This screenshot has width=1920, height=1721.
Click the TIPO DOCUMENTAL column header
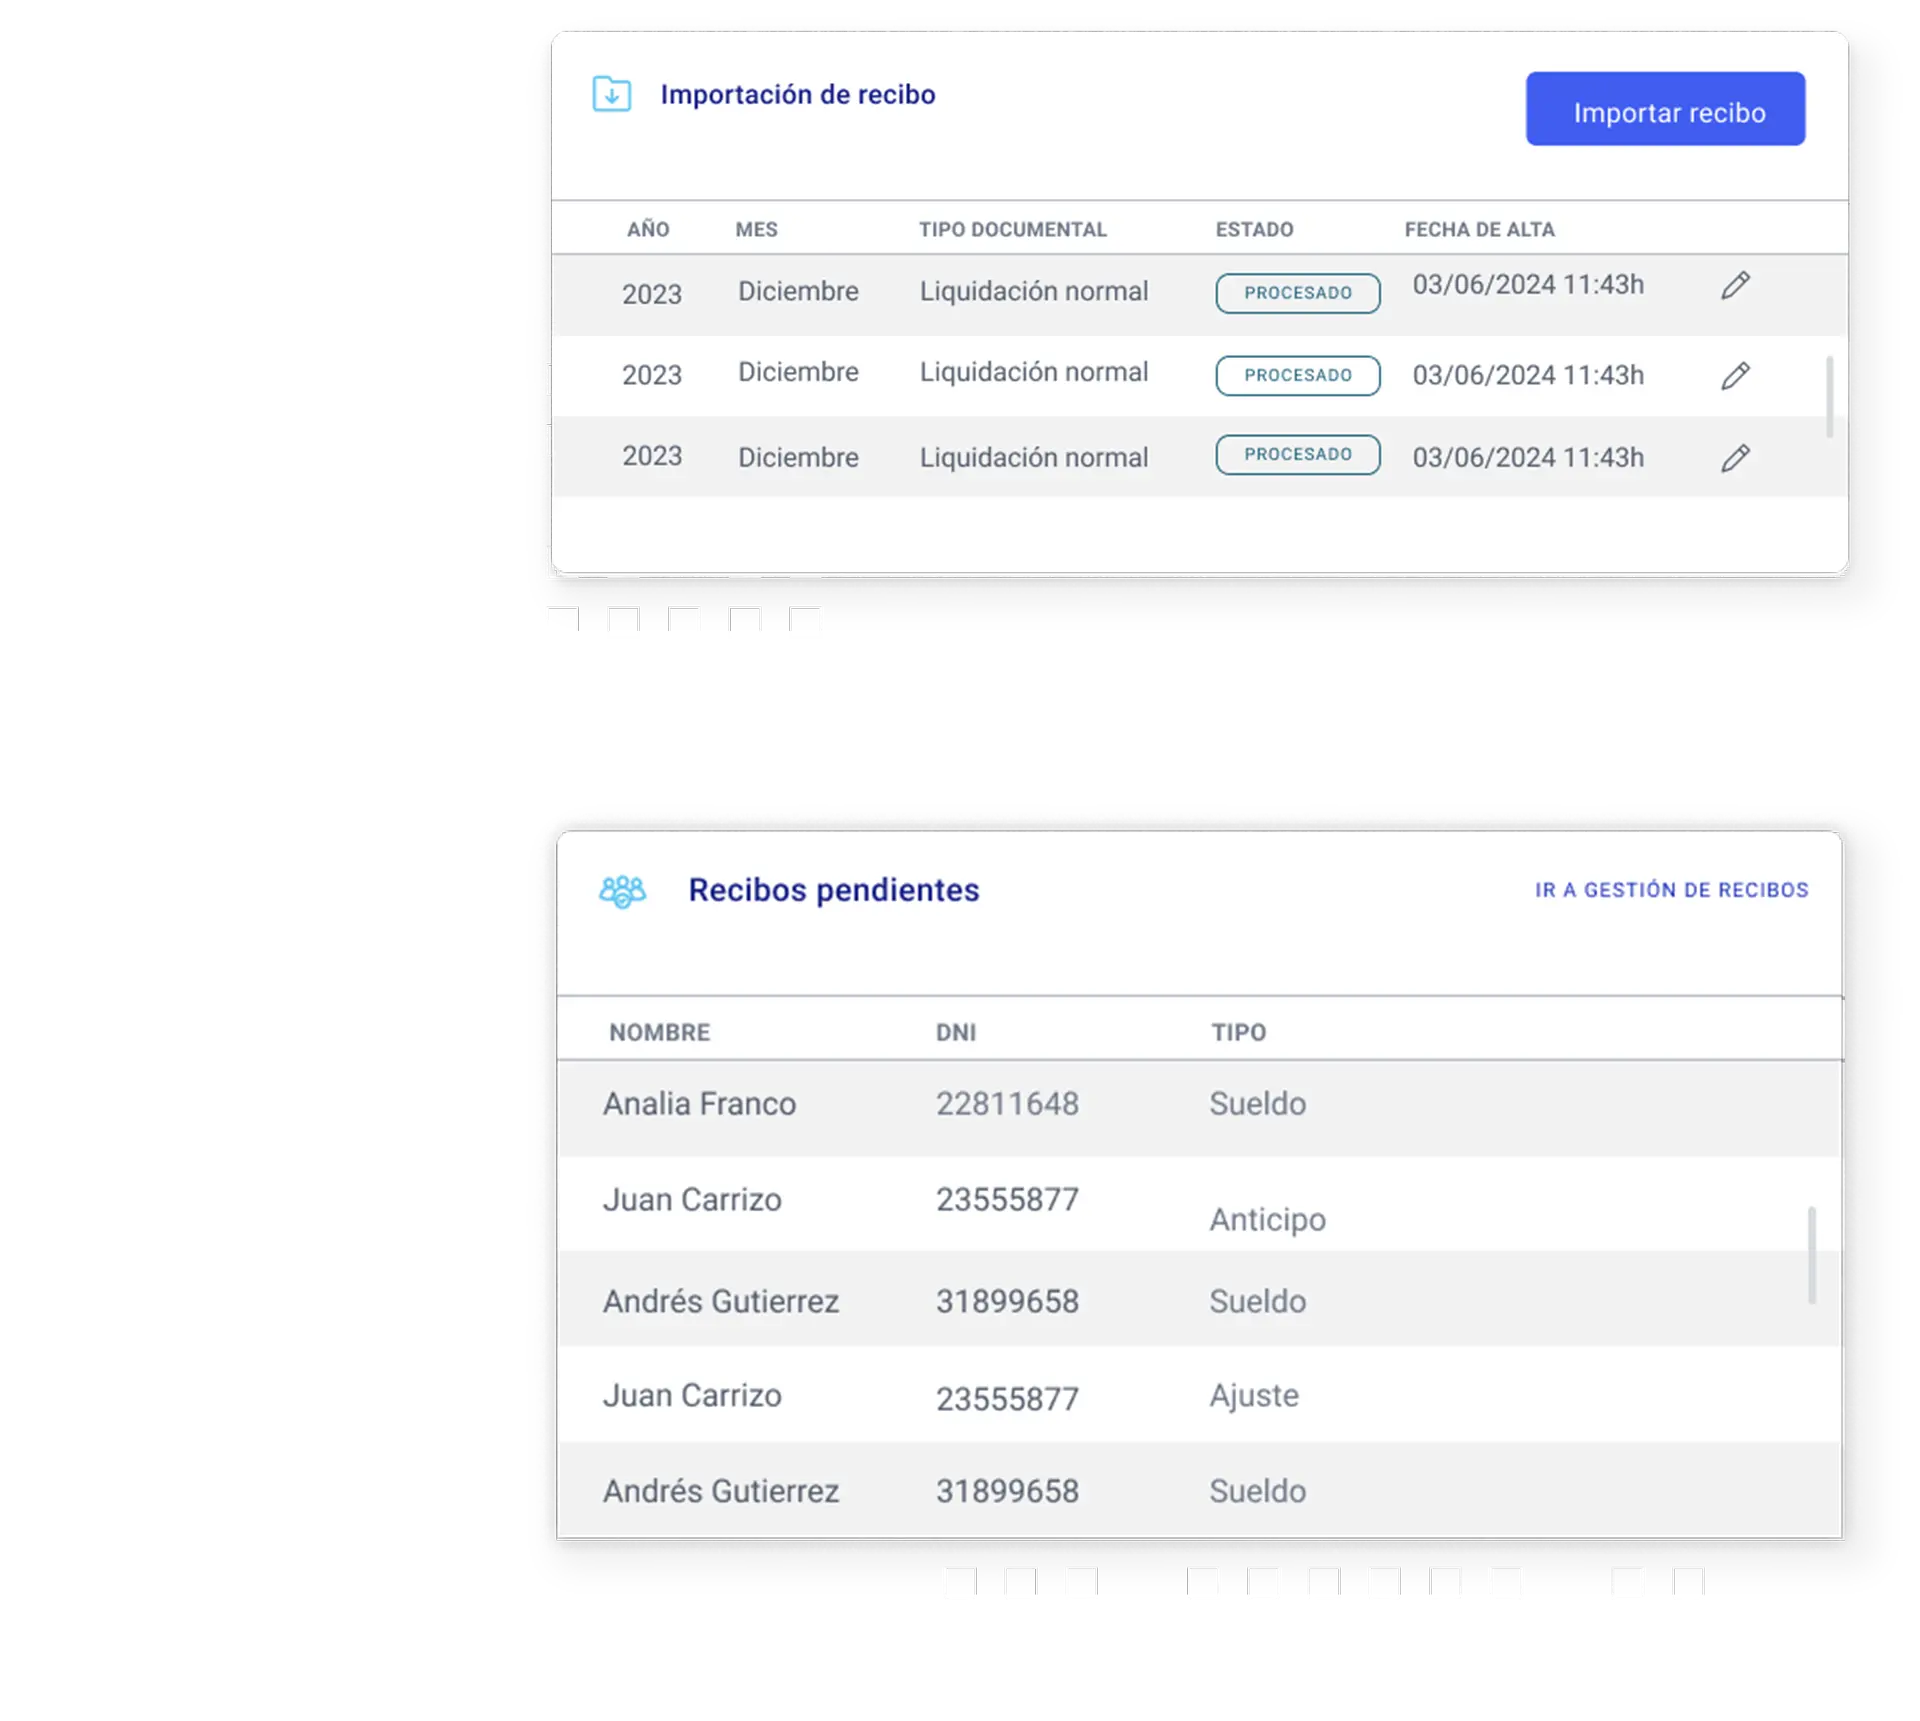(x=1012, y=229)
